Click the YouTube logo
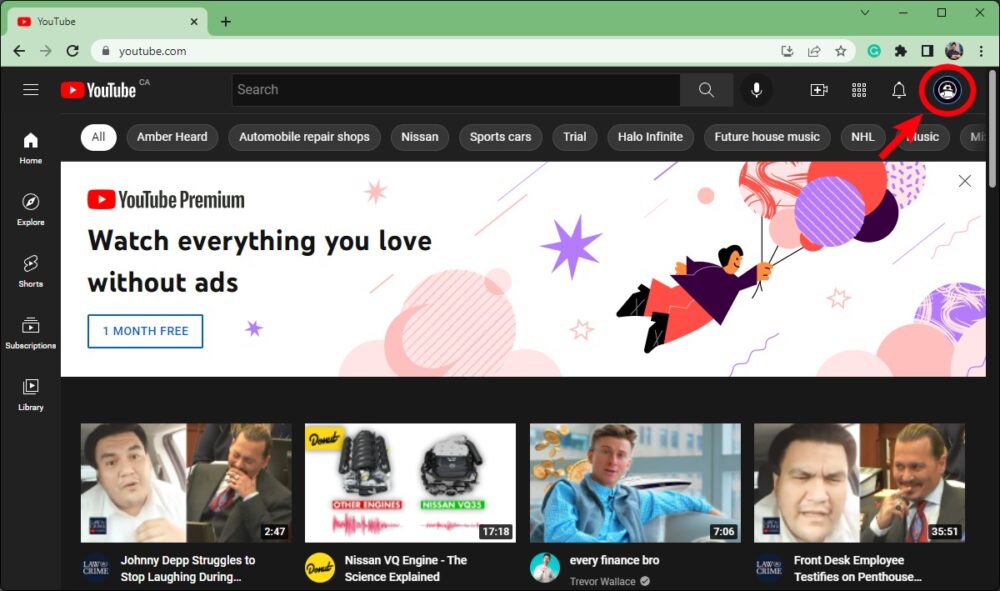1000x591 pixels. [x=98, y=90]
